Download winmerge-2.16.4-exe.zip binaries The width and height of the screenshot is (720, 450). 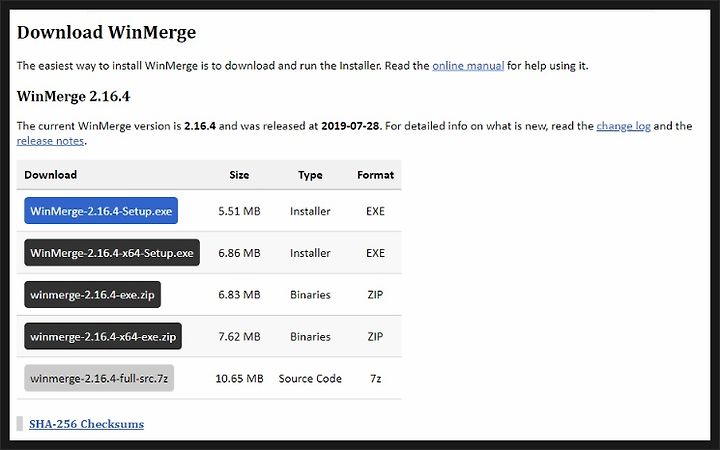point(92,294)
